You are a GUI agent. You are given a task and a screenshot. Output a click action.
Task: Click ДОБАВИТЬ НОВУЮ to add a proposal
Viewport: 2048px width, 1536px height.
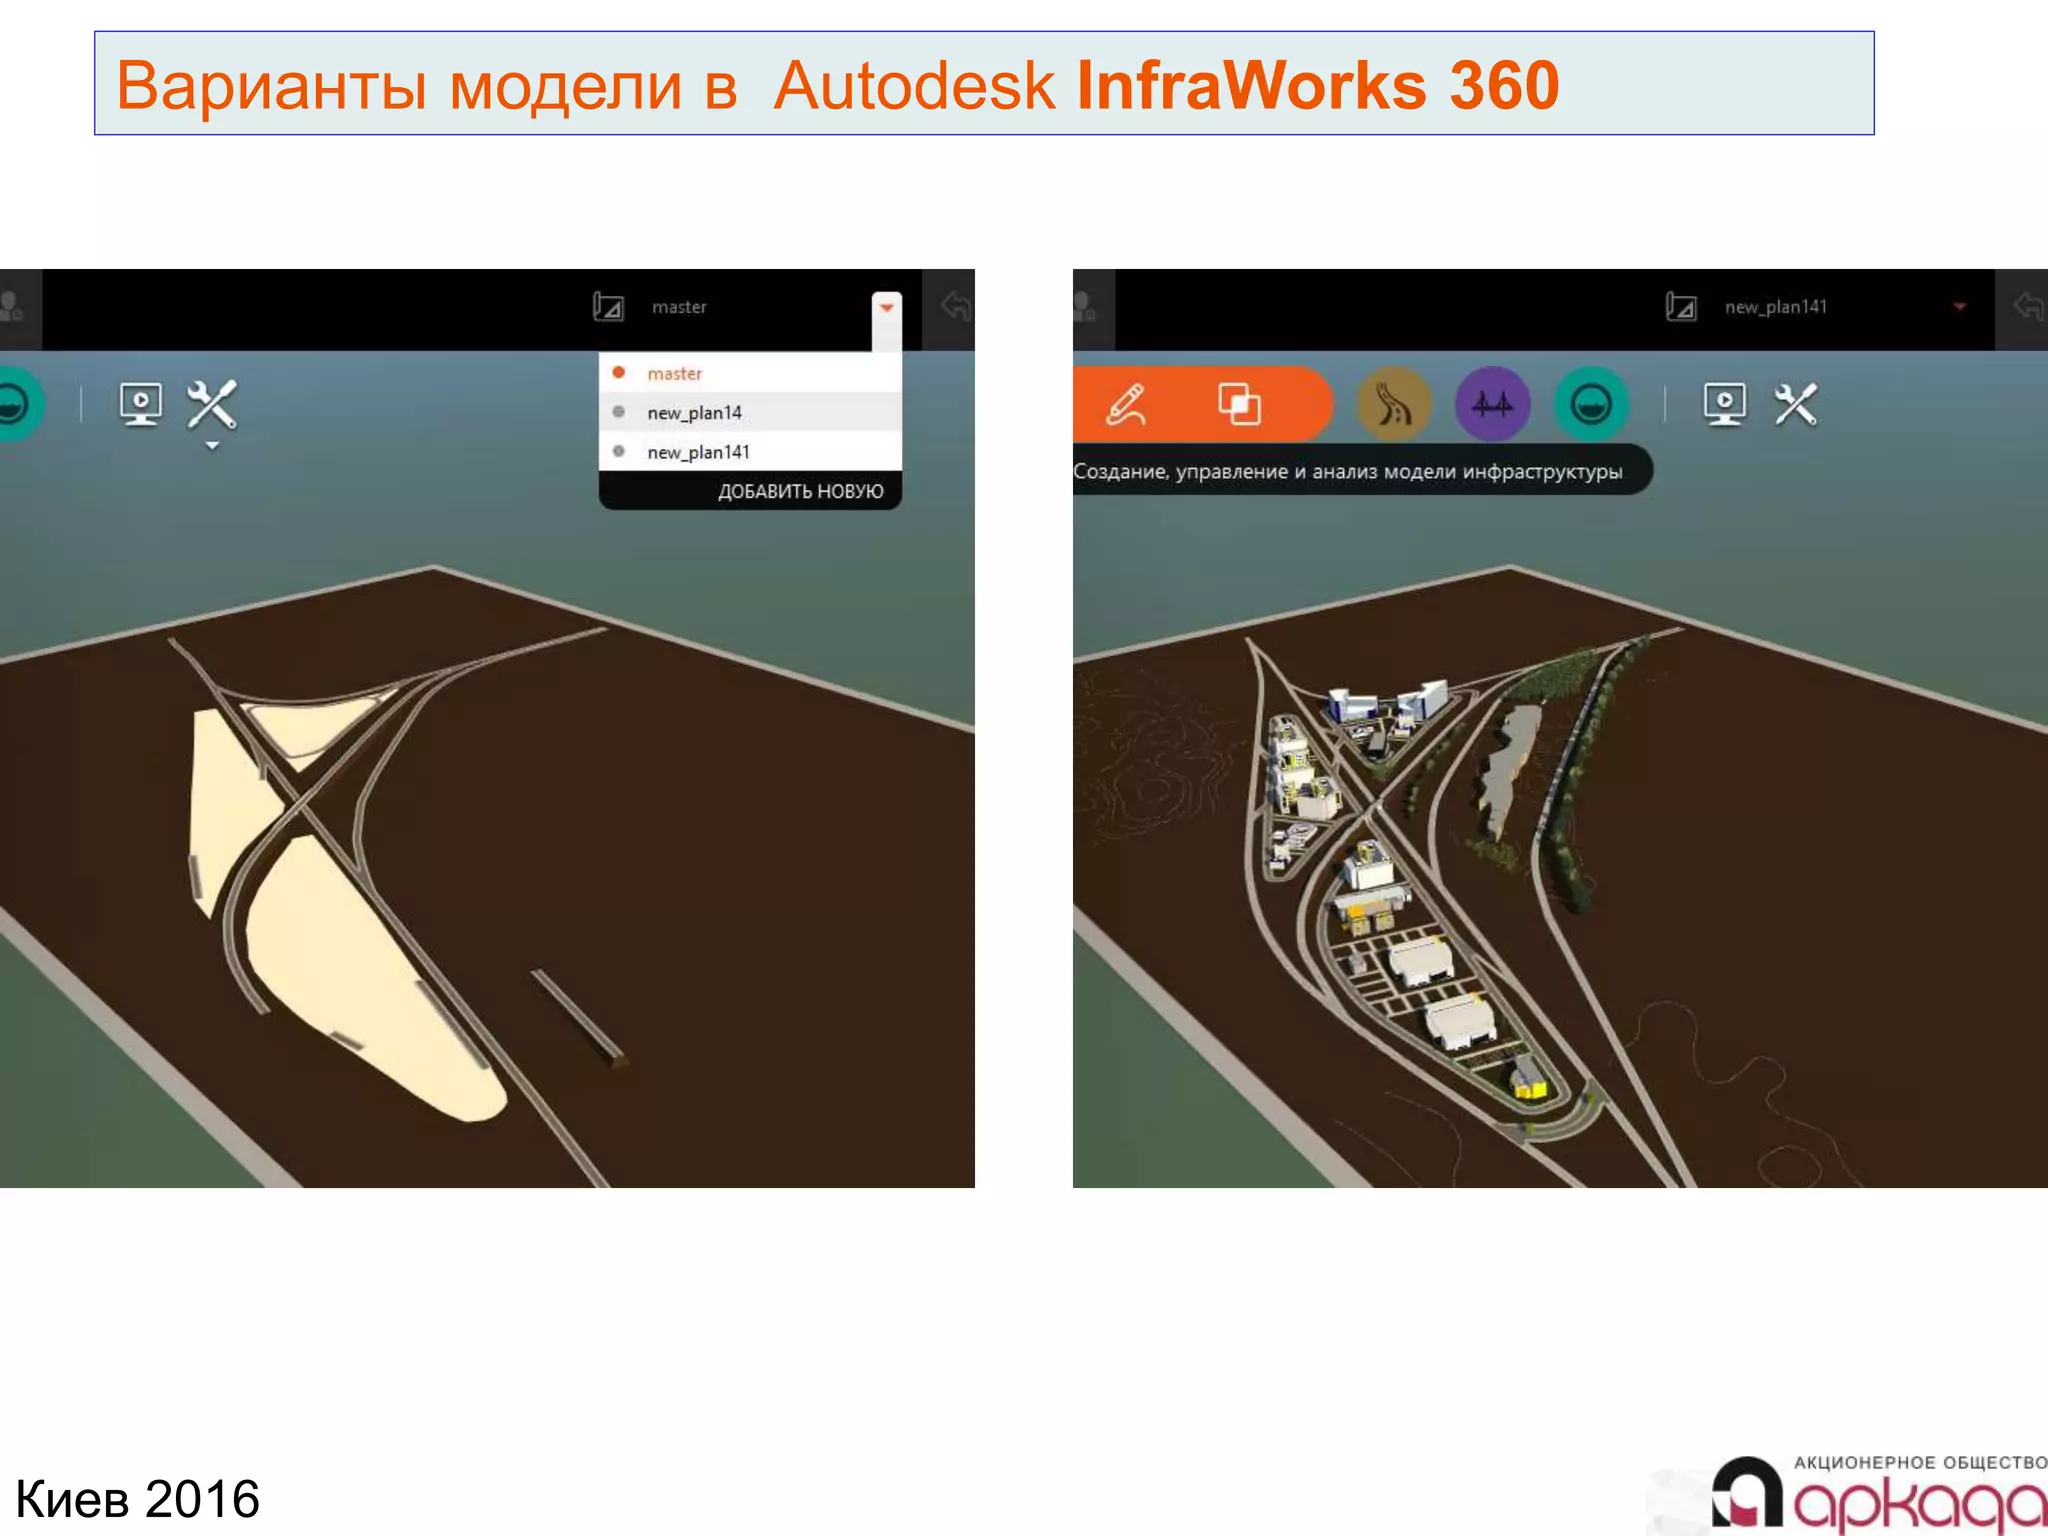[800, 491]
